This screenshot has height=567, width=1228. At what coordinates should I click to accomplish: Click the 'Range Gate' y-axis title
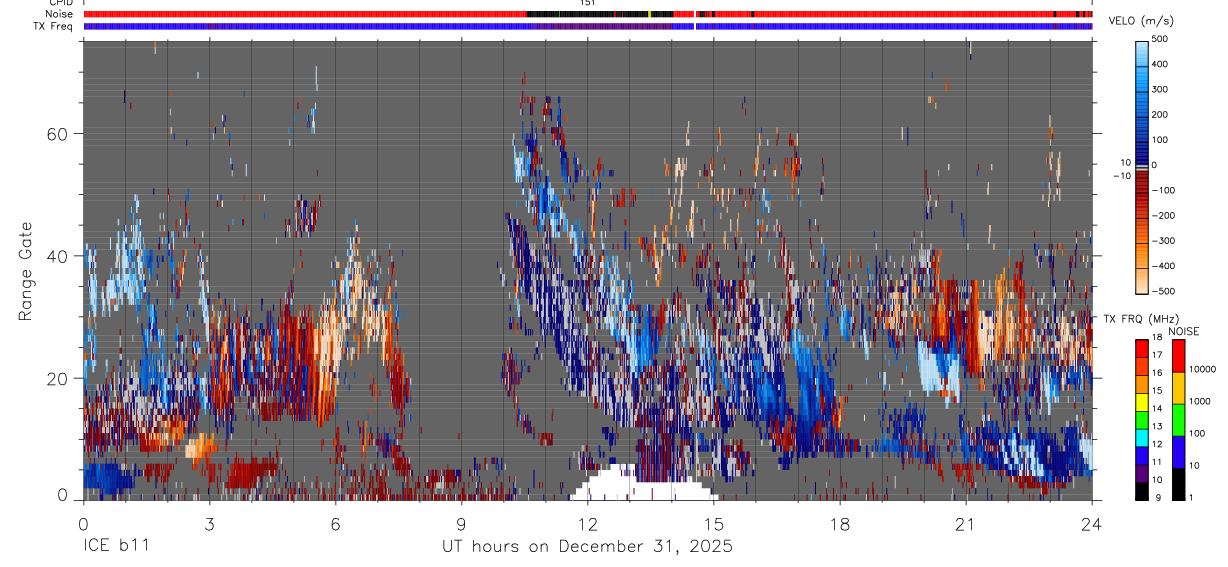point(25,270)
